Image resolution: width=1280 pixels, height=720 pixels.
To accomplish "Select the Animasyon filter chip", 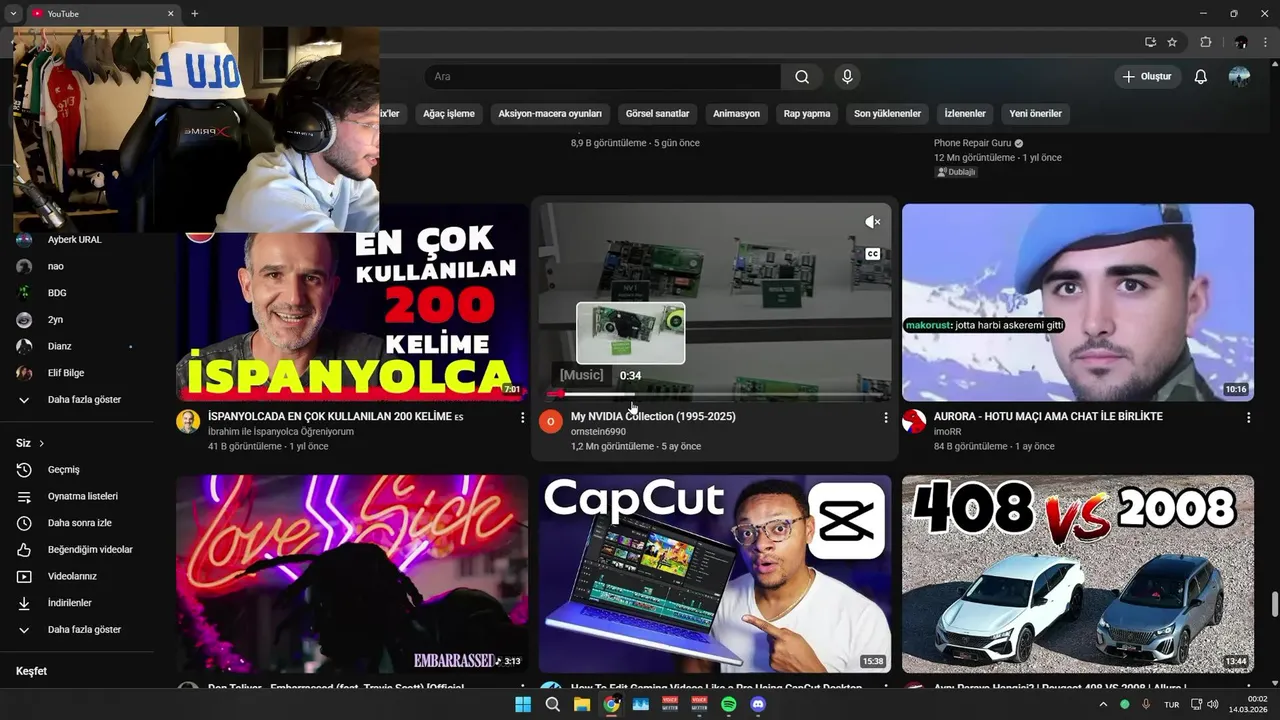I will click(x=737, y=114).
